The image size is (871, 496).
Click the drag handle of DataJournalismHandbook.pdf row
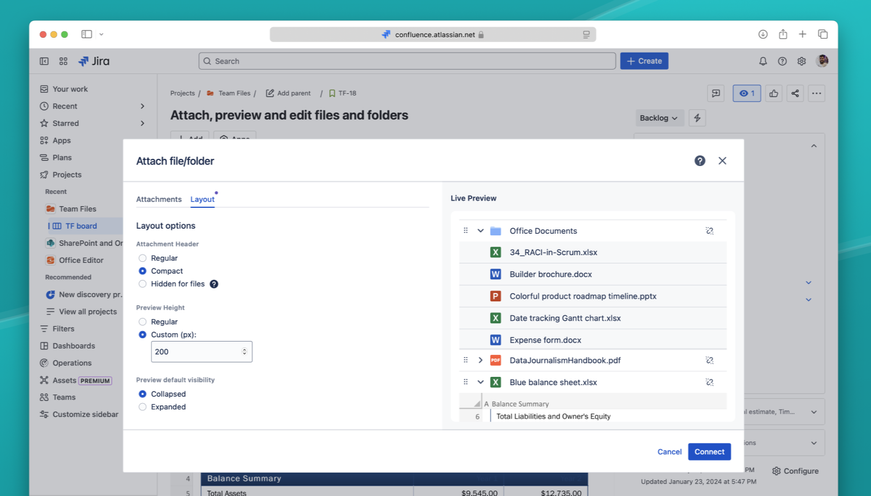tap(465, 360)
